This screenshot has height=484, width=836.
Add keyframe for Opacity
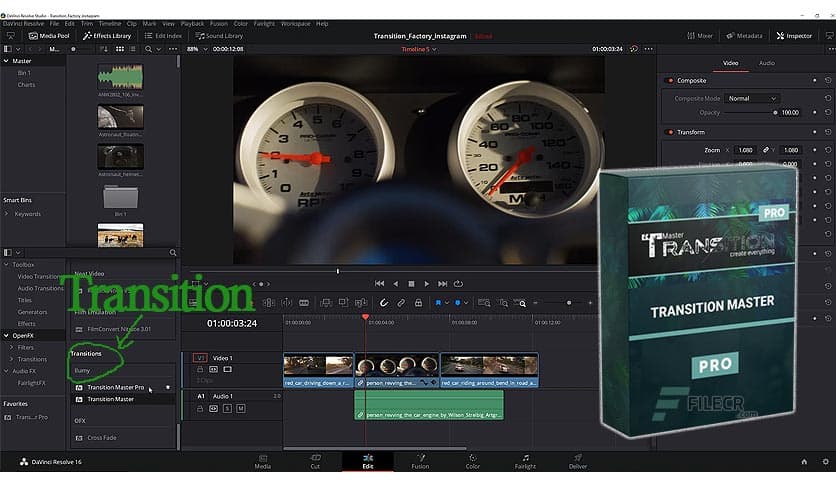815,112
